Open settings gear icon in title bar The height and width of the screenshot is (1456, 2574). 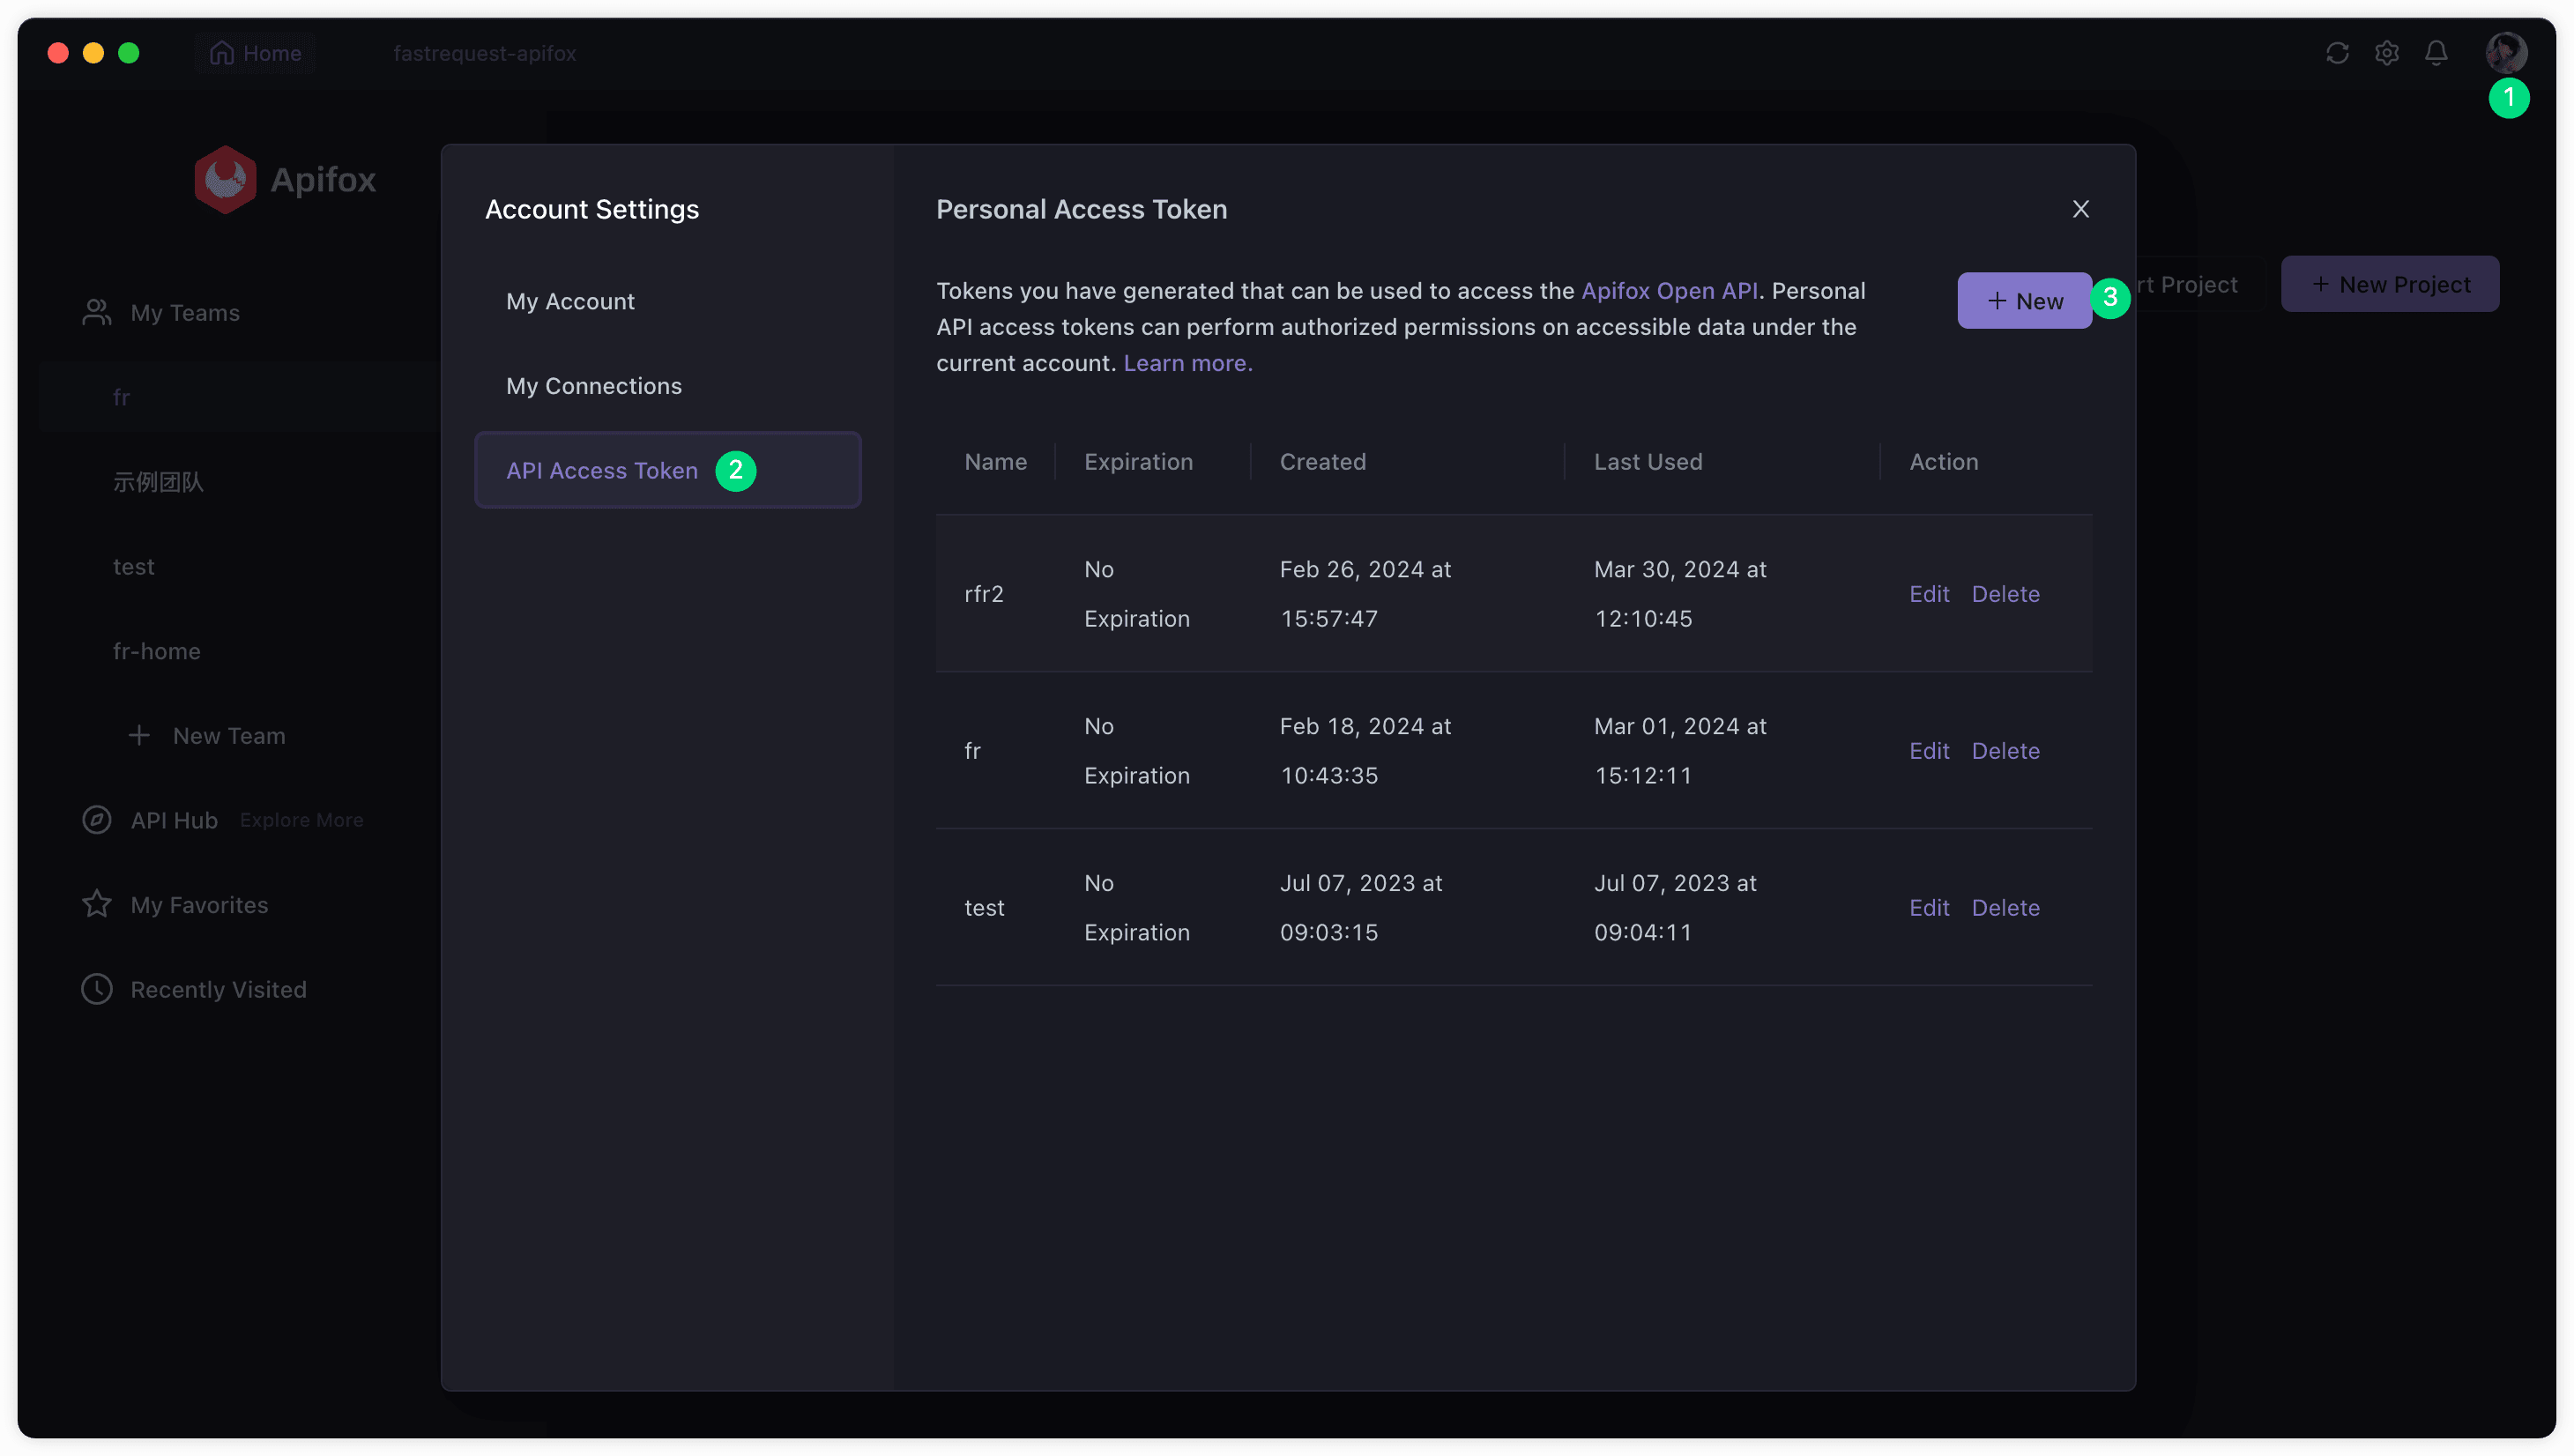click(x=2386, y=53)
